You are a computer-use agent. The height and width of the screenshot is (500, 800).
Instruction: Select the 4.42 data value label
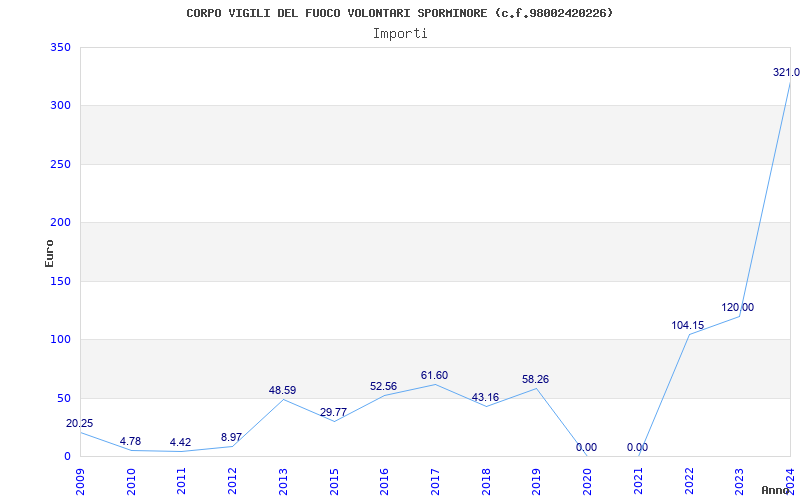click(x=181, y=442)
